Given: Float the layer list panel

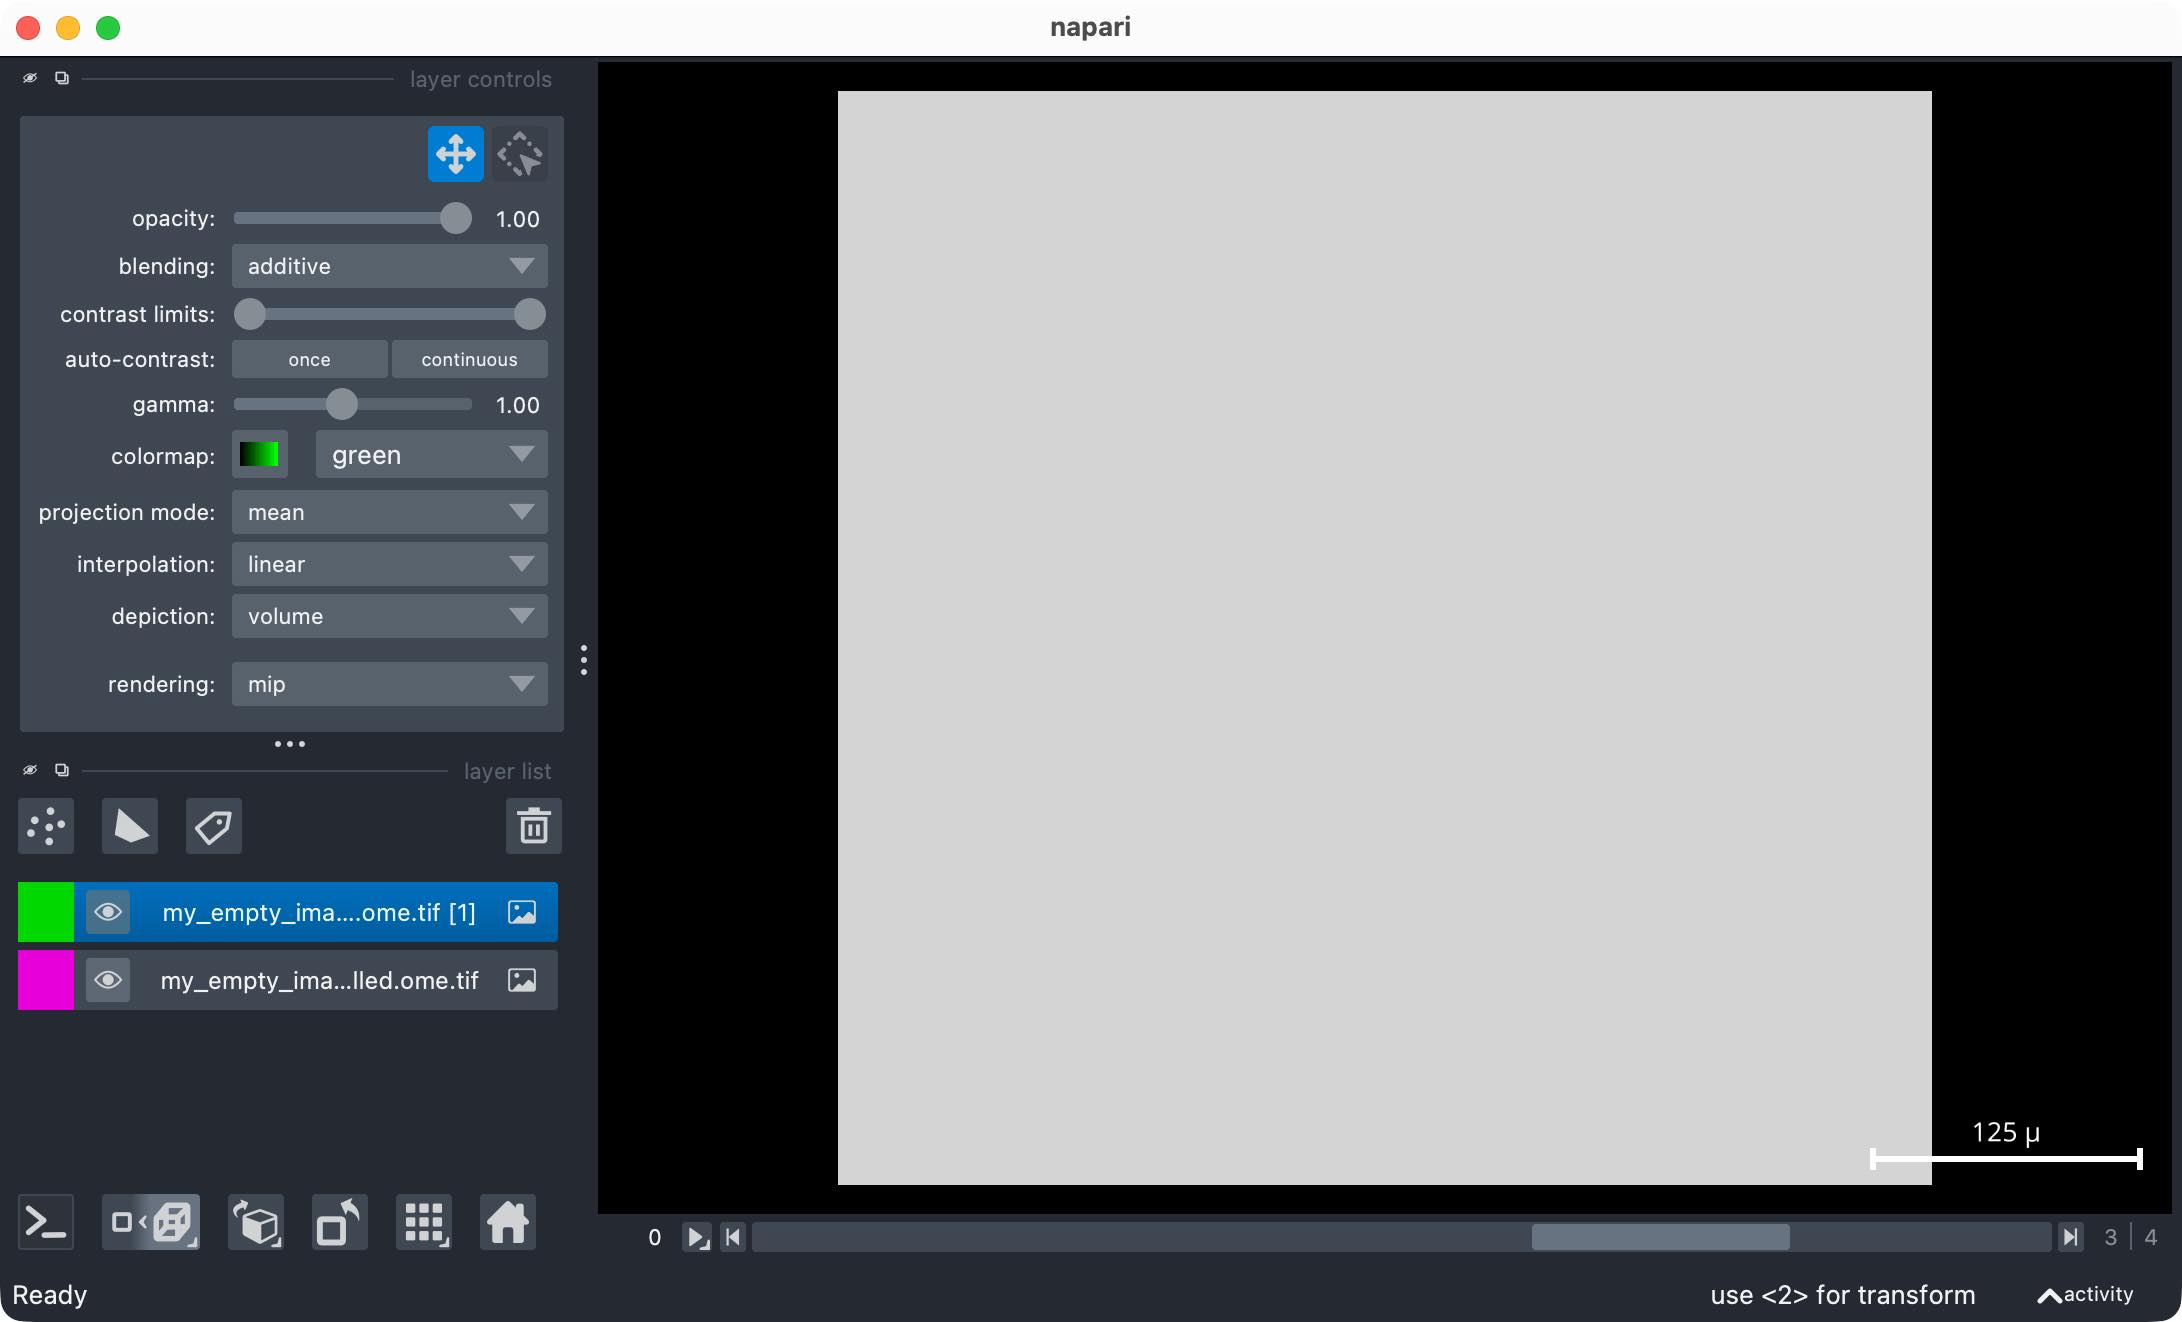Looking at the screenshot, I should point(62,770).
